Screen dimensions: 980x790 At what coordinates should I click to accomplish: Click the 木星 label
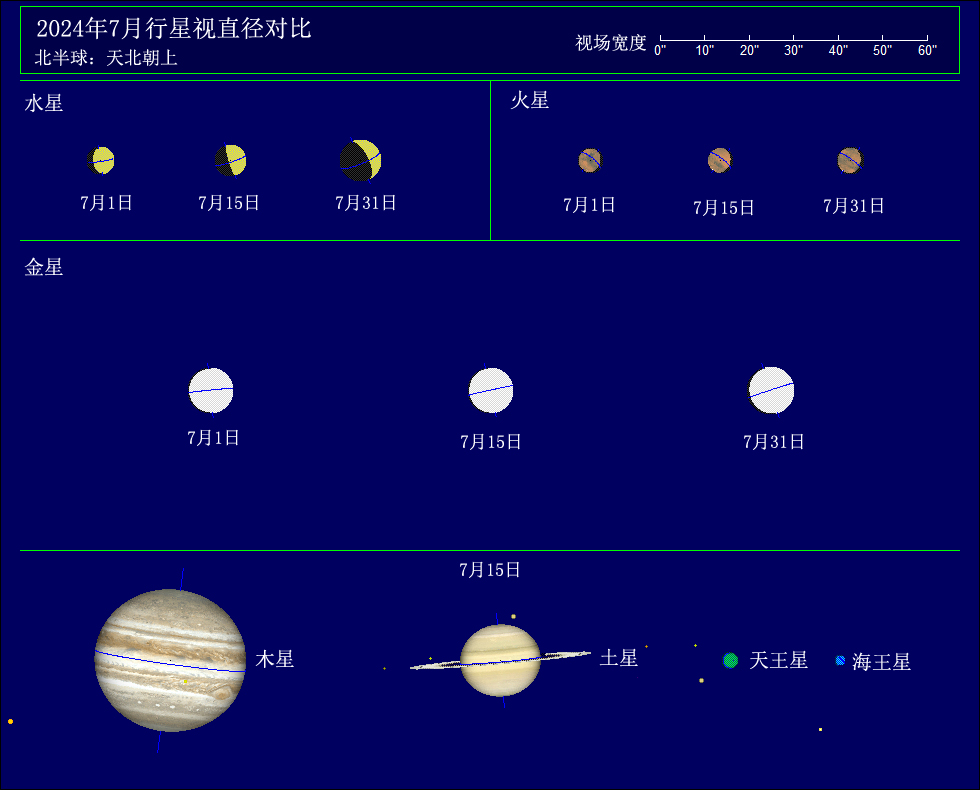click(274, 659)
